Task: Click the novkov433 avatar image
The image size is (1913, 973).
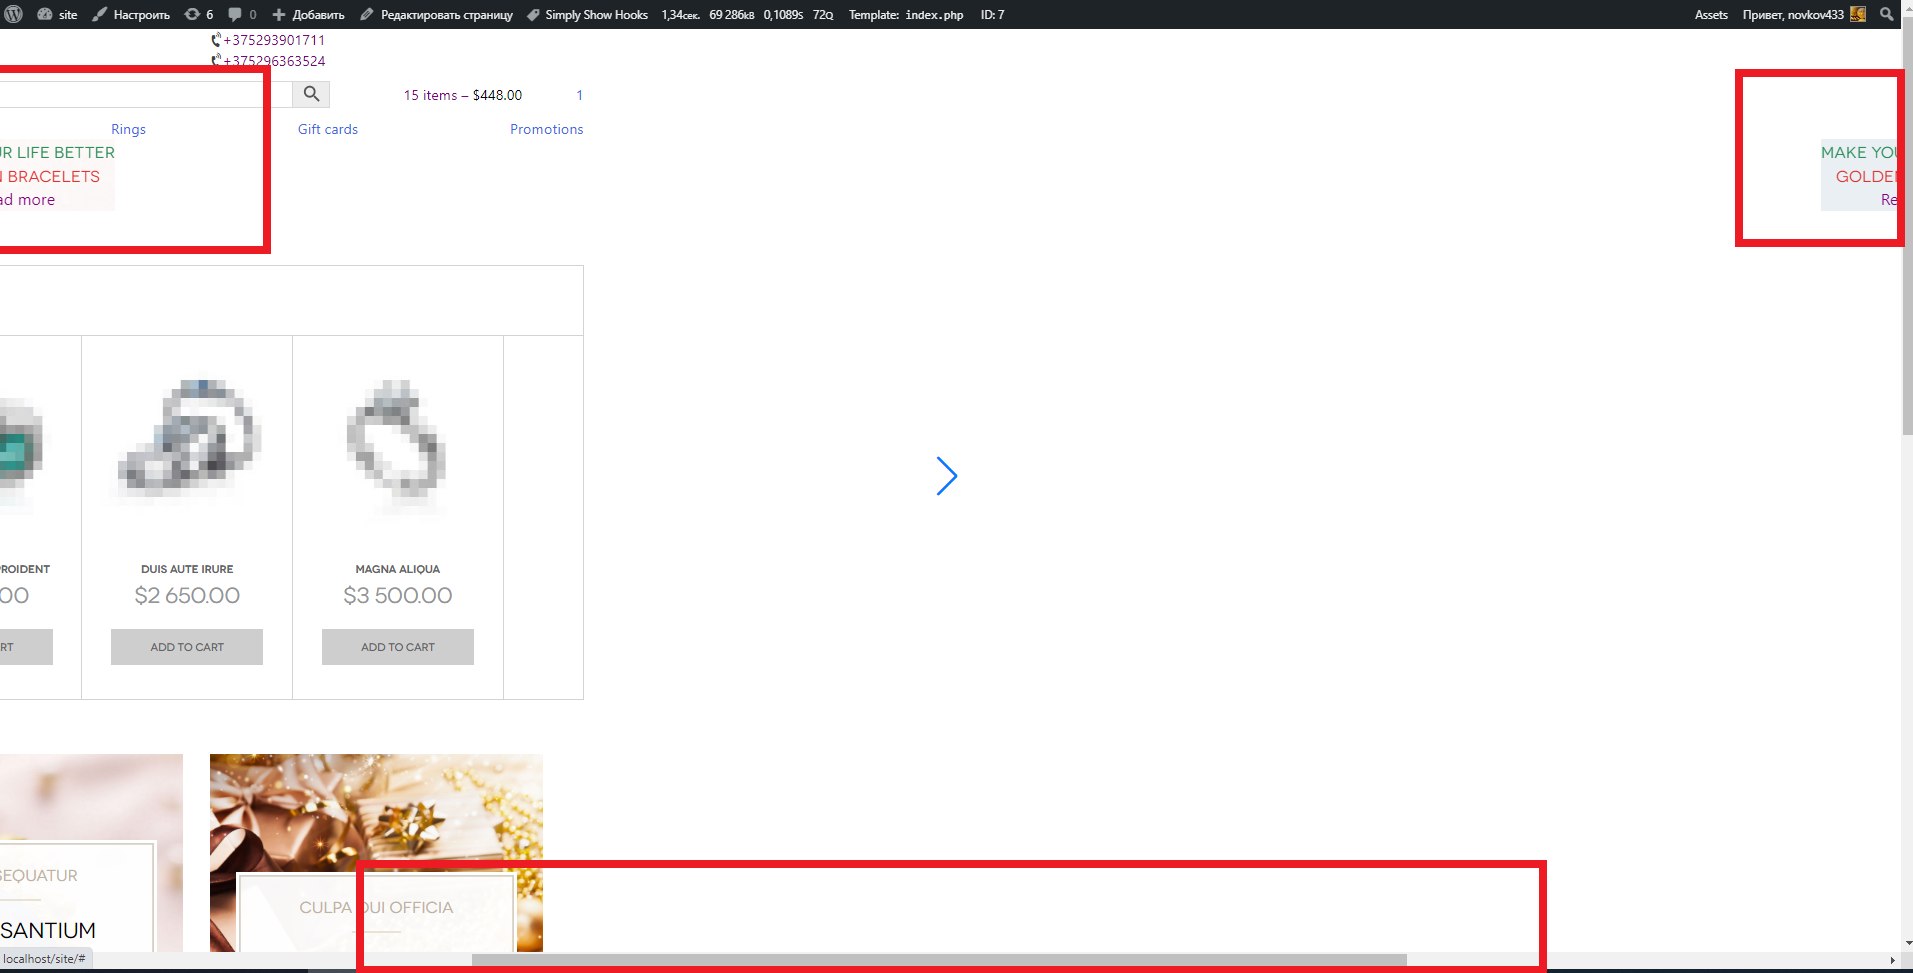Action: coord(1858,14)
